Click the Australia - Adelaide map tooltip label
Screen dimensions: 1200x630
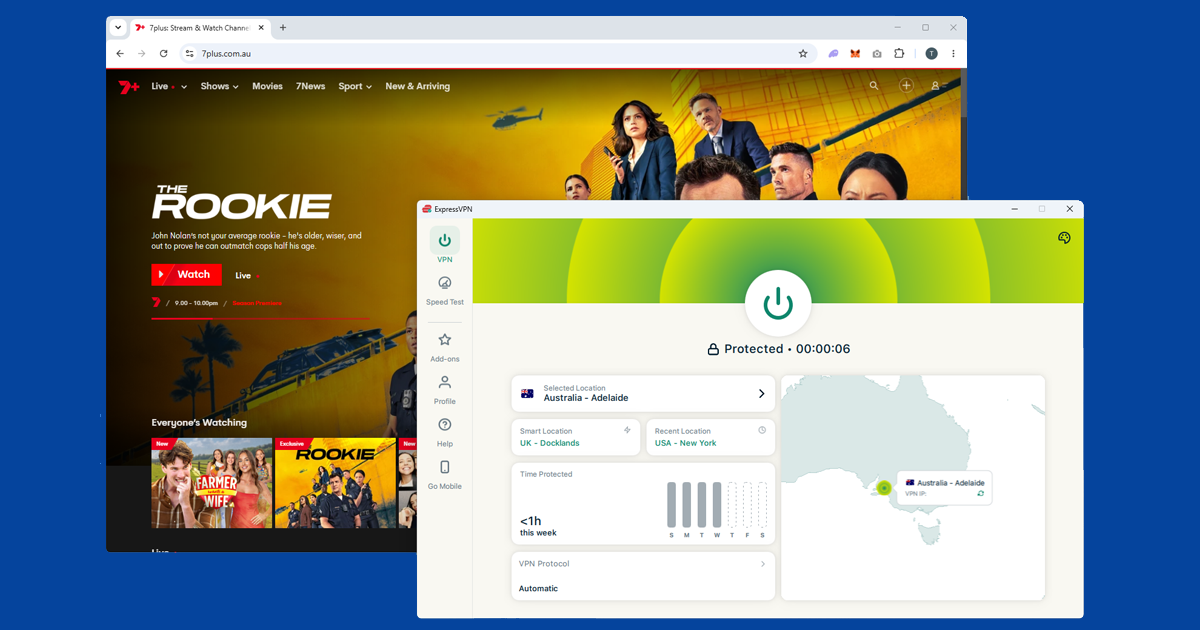click(950, 483)
